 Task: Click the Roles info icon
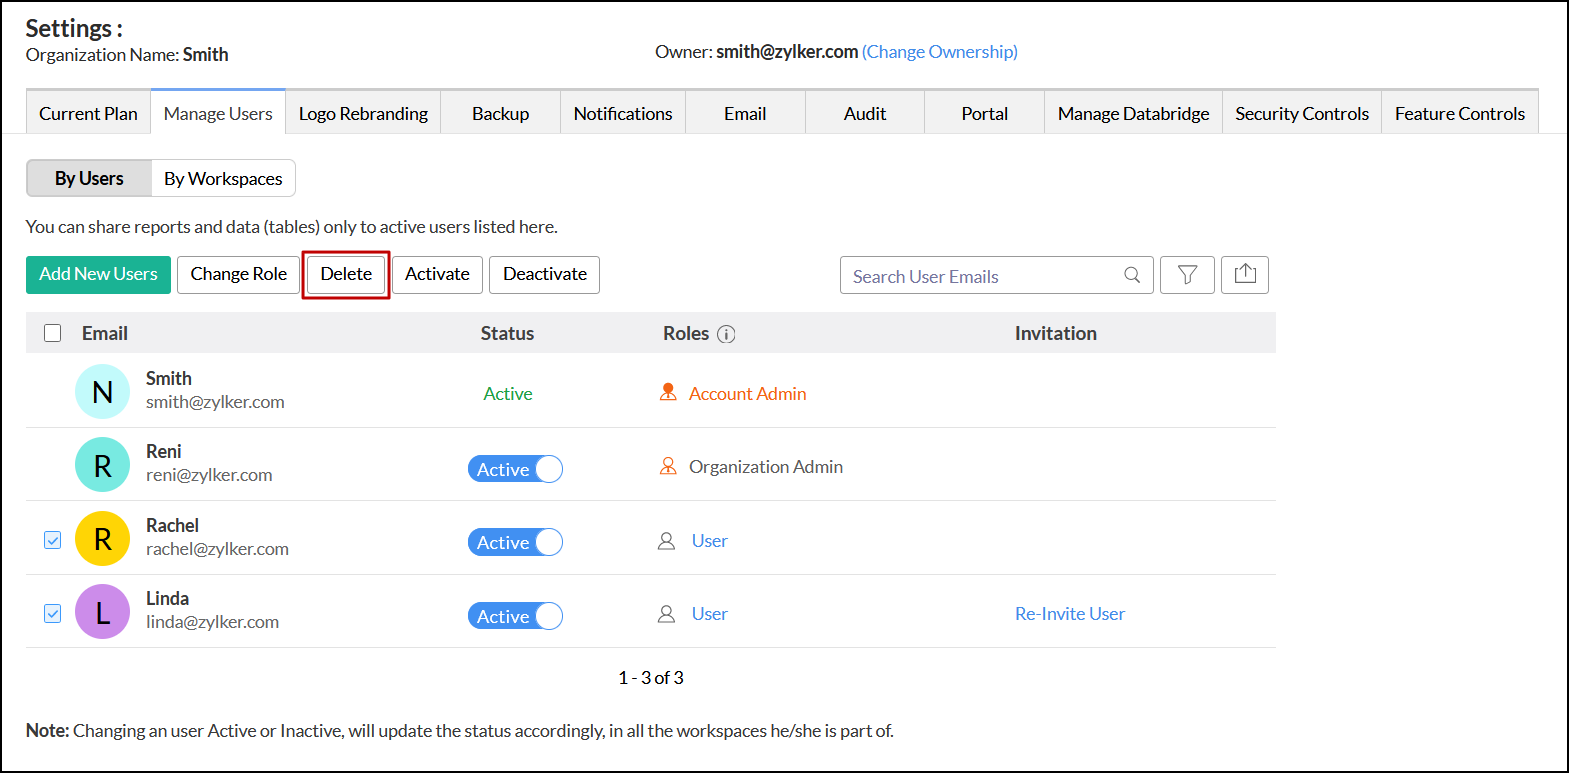[727, 334]
